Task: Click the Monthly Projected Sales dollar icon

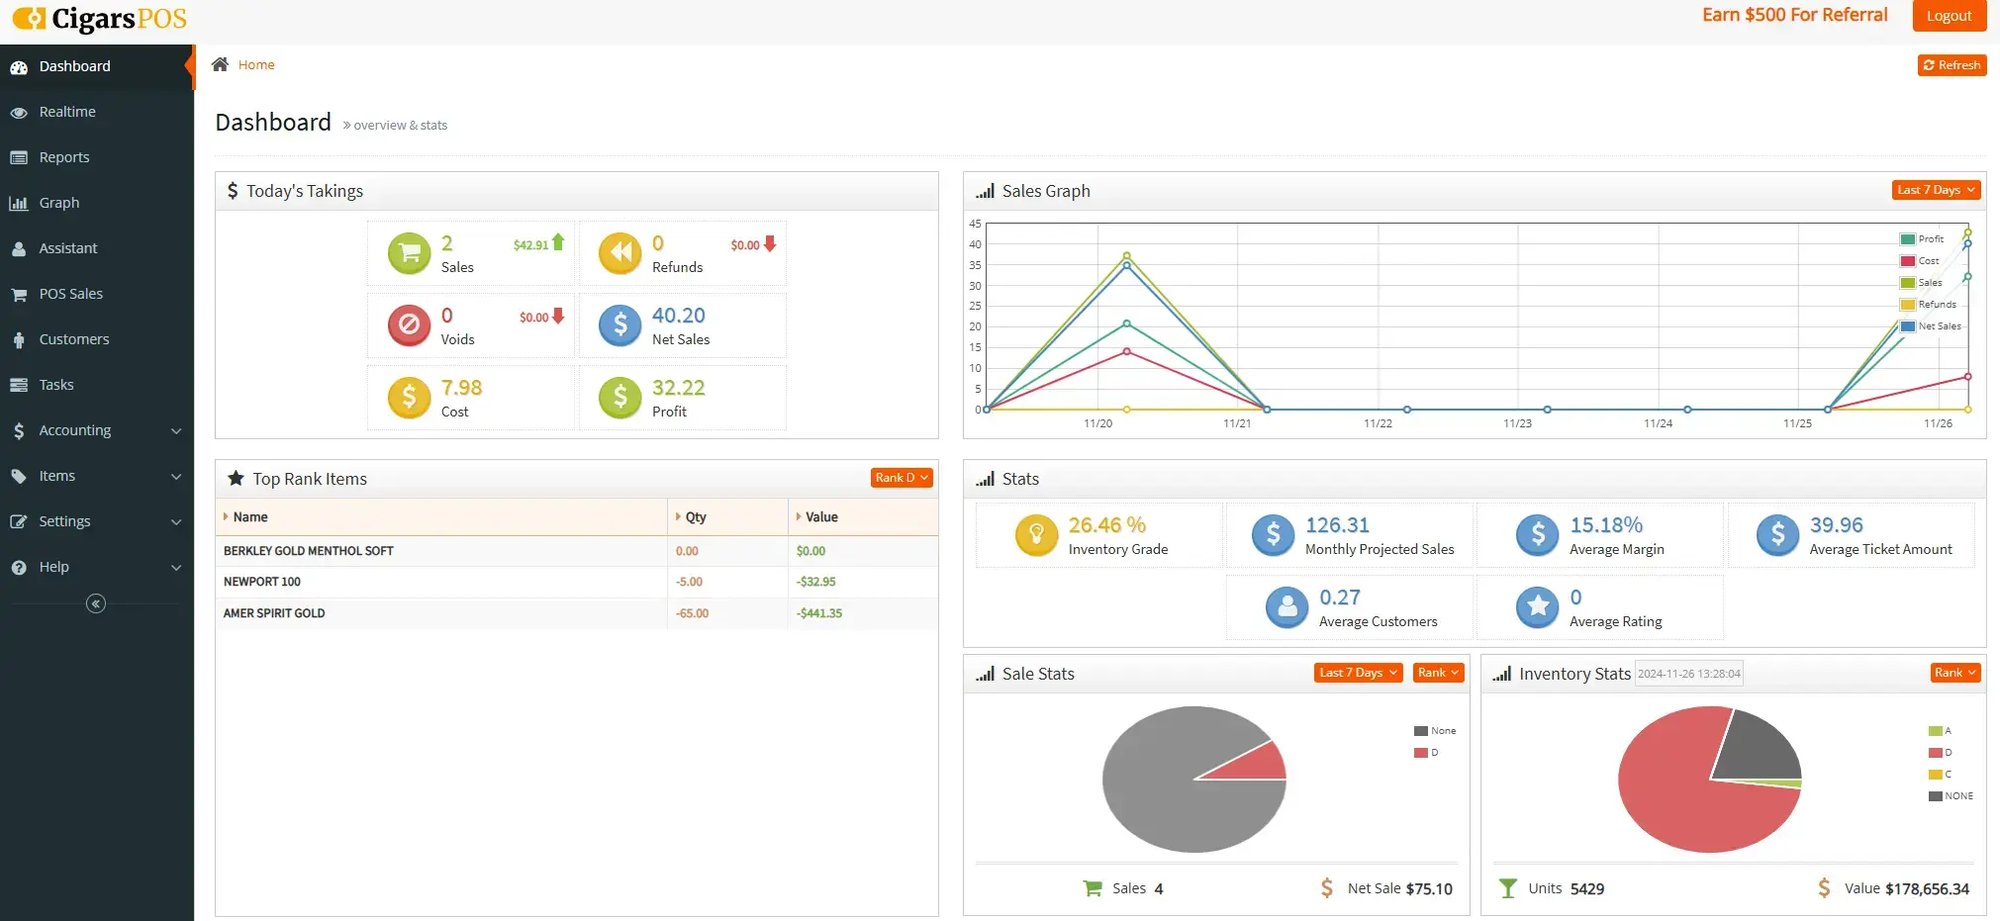Action: pyautogui.click(x=1273, y=535)
